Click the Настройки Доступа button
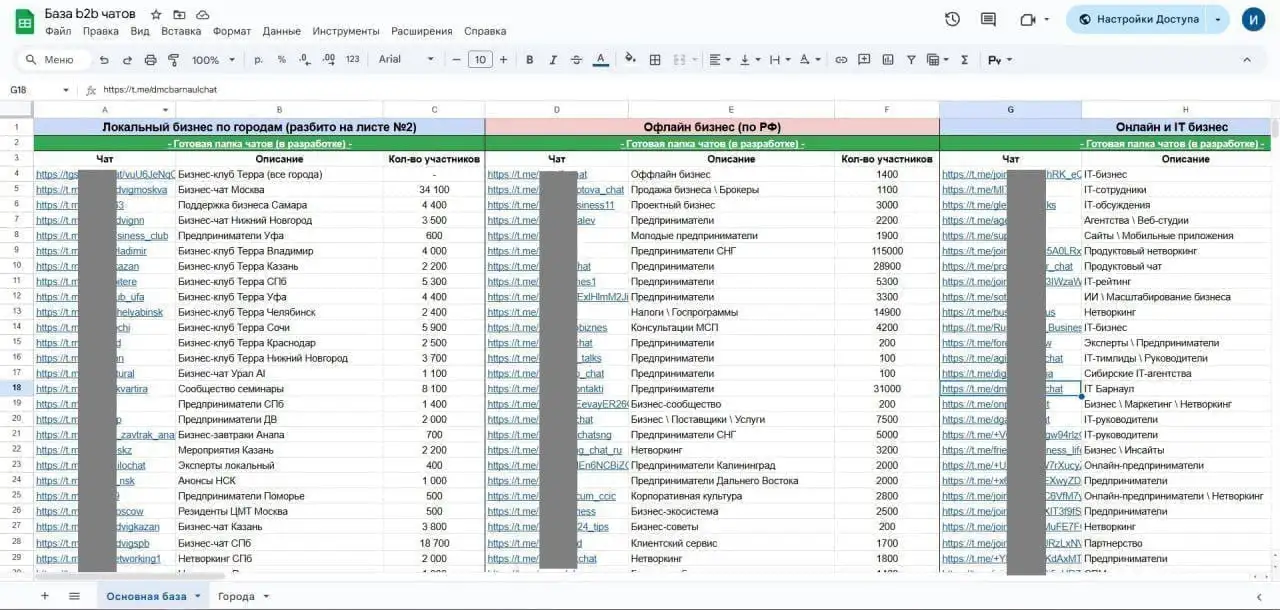The image size is (1280, 610). pyautogui.click(x=1137, y=19)
